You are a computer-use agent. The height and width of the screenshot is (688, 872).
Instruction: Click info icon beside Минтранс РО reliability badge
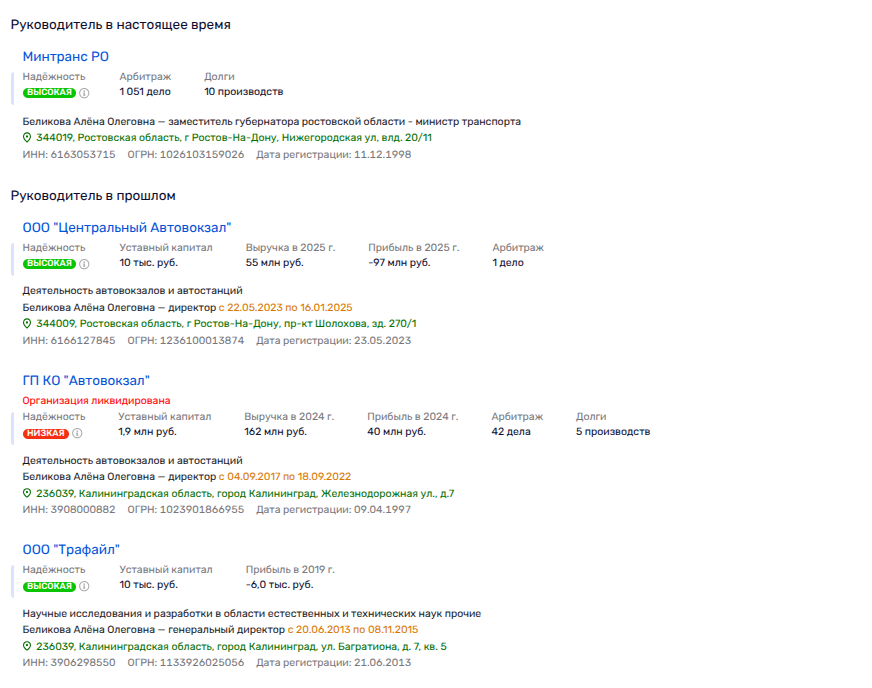(x=84, y=93)
